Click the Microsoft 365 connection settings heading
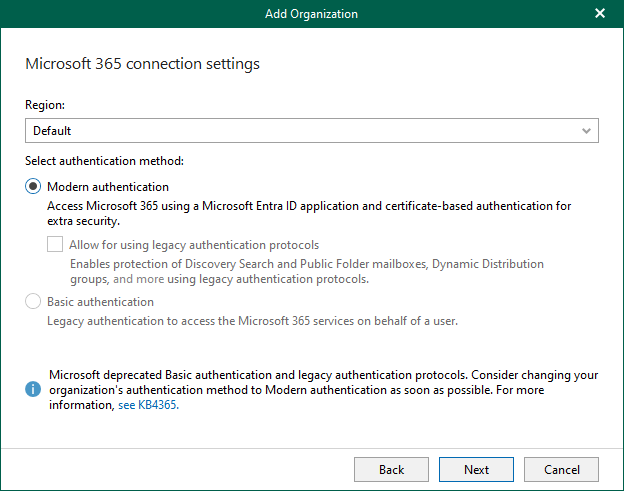Image resolution: width=624 pixels, height=491 pixels. point(142,64)
